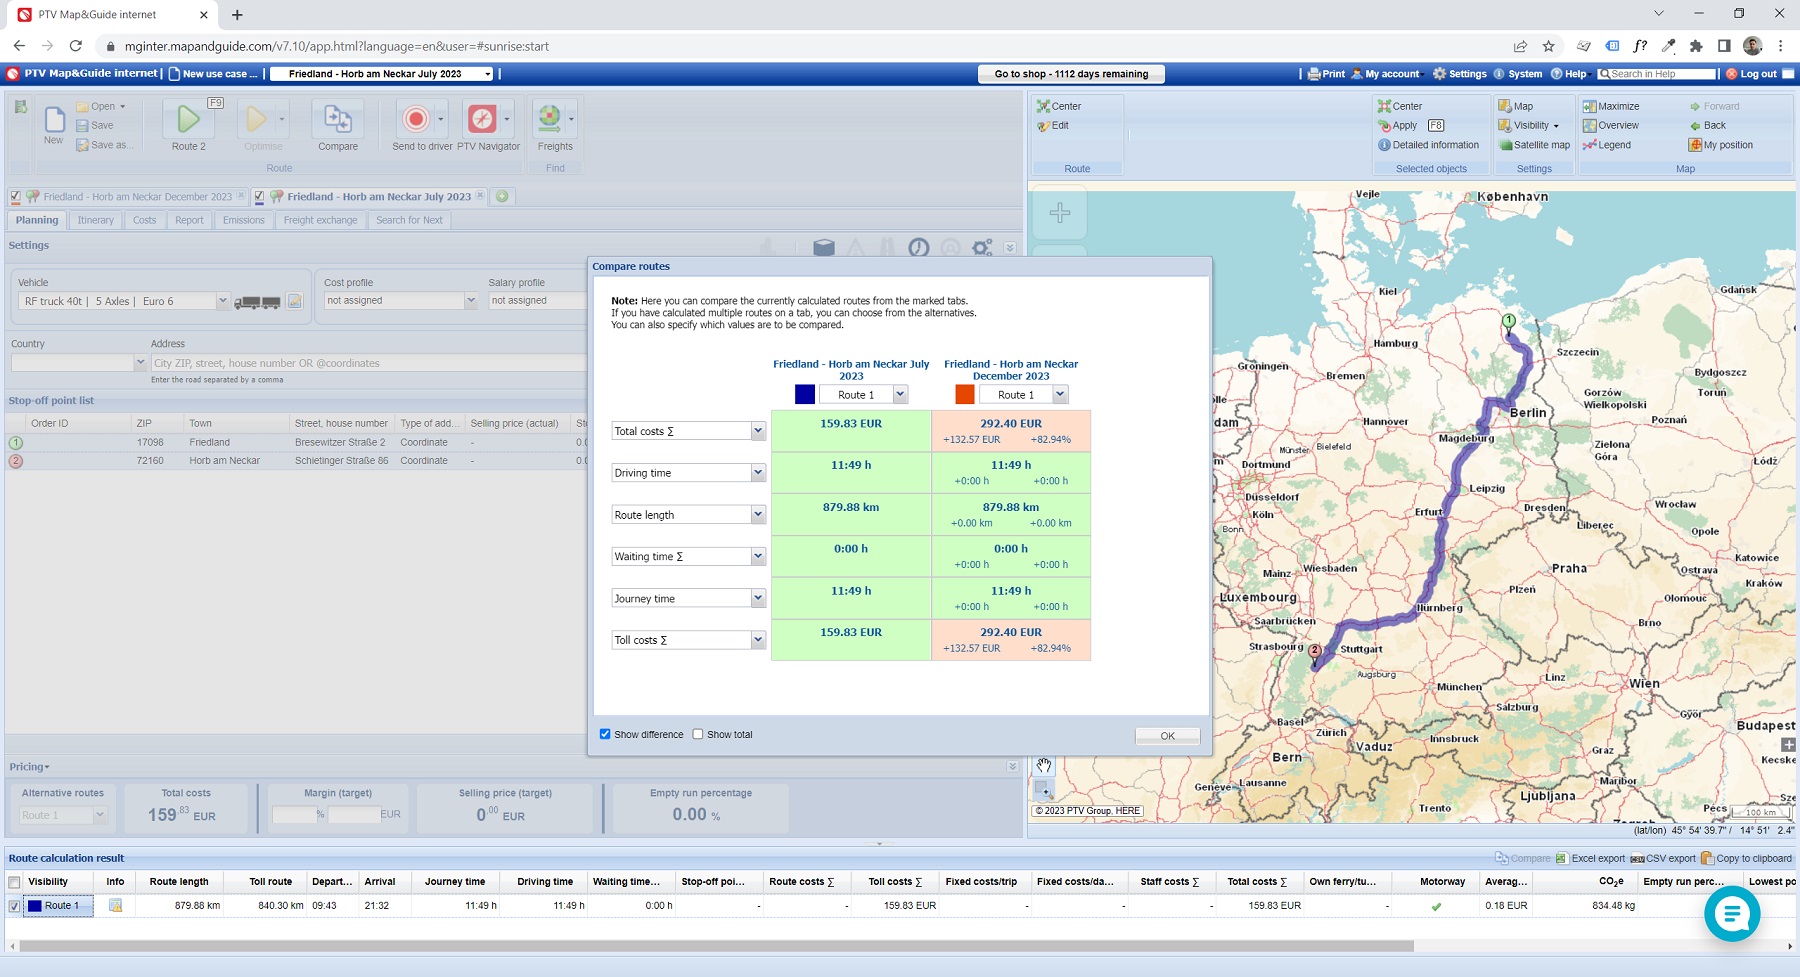The width and height of the screenshot is (1800, 977).
Task: Click the Excel export icon
Action: (x=1562, y=858)
